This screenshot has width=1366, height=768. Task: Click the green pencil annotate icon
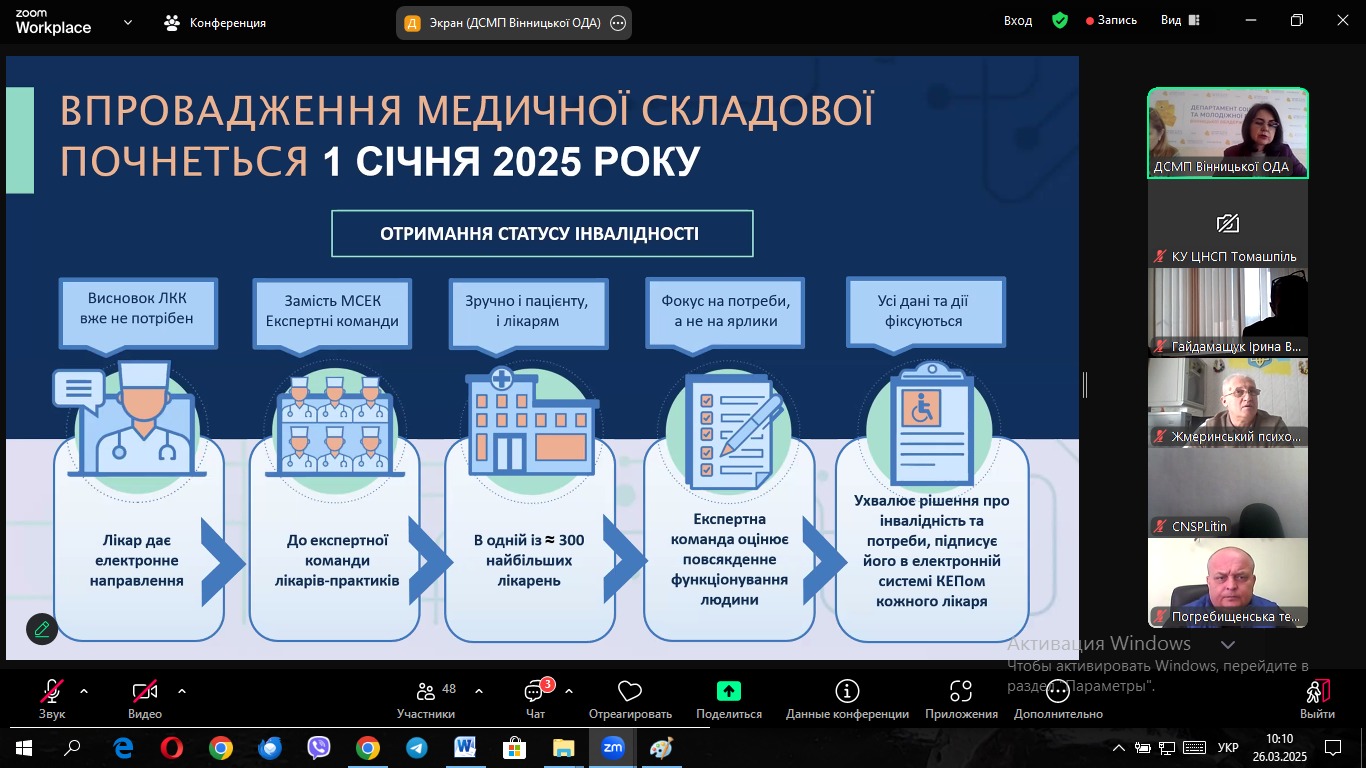pyautogui.click(x=42, y=629)
